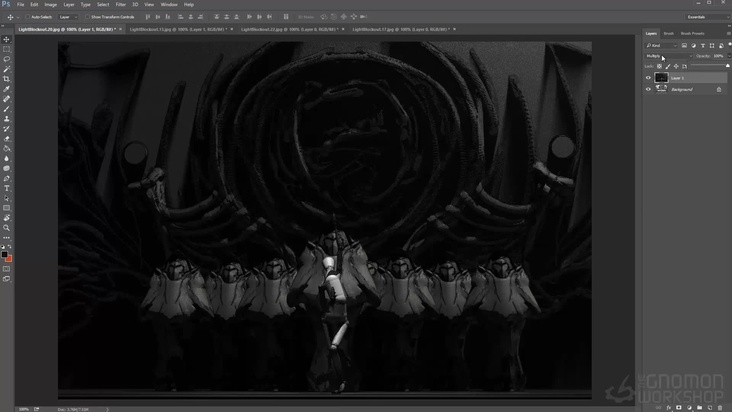Open the Window menu

click(169, 5)
